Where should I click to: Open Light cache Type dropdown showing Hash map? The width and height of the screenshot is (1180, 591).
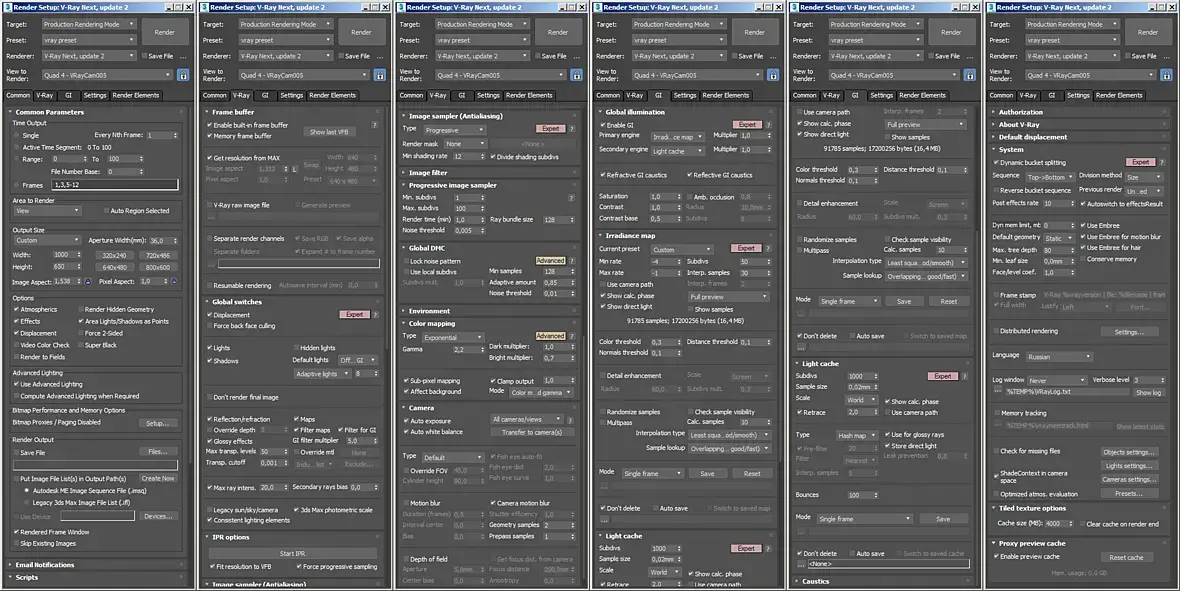[x=856, y=435]
